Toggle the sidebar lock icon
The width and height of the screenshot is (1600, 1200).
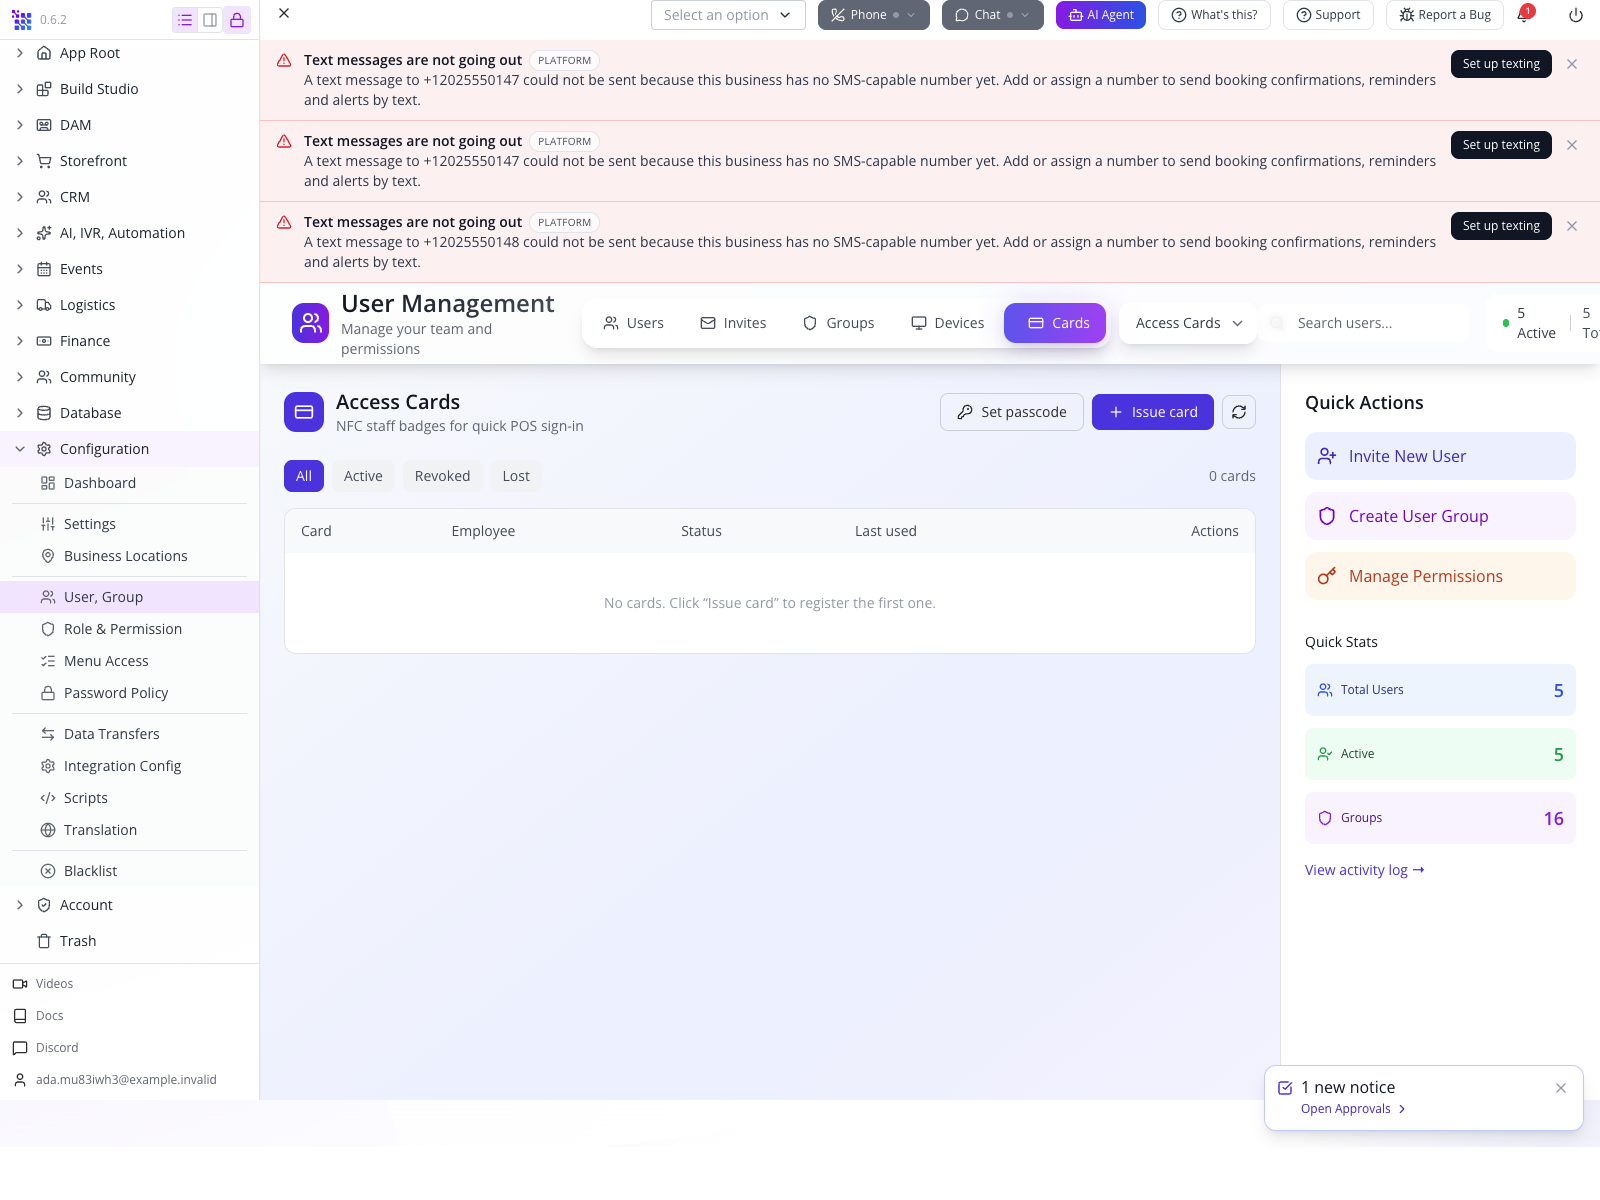click(237, 20)
